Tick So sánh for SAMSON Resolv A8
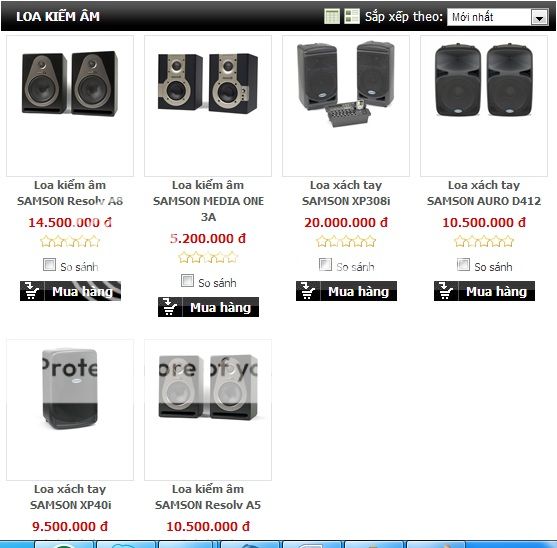The width and height of the screenshot is (557, 548). pyautogui.click(x=49, y=265)
